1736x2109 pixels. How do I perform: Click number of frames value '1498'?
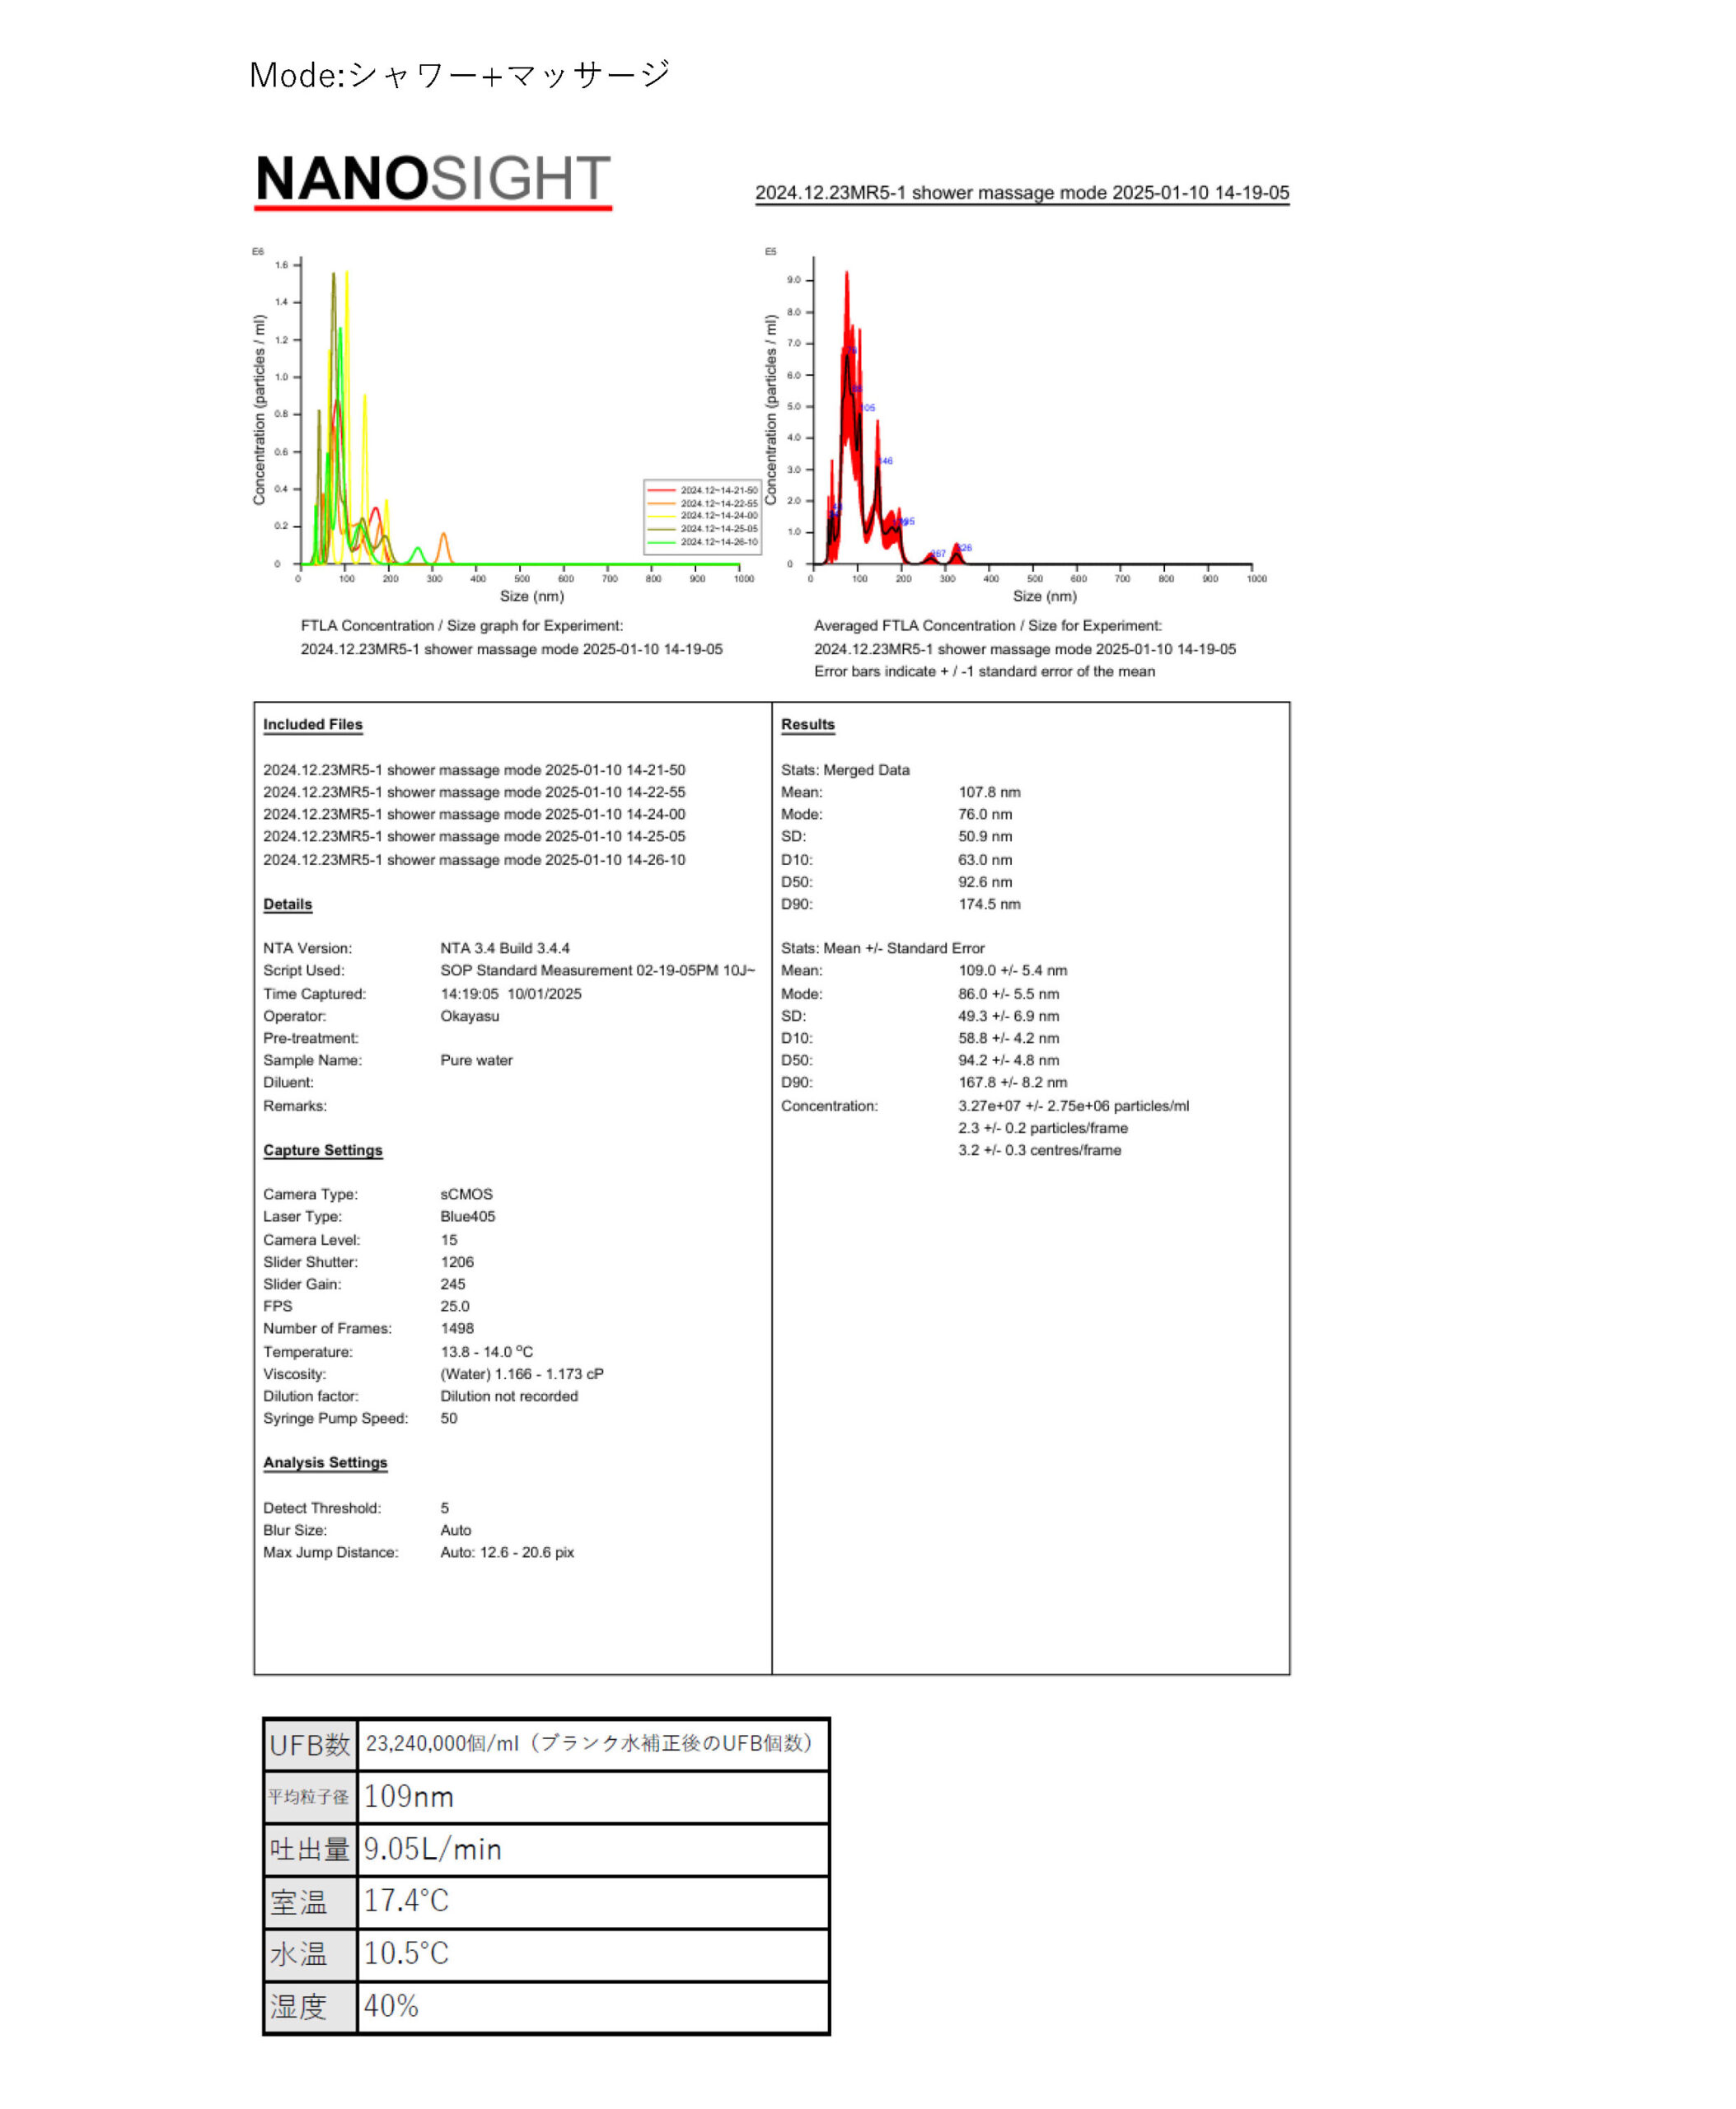pyautogui.click(x=457, y=1328)
